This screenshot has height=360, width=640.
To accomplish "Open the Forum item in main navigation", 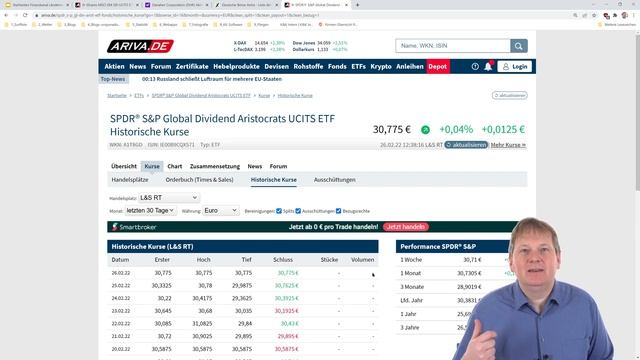I will (x=161, y=66).
